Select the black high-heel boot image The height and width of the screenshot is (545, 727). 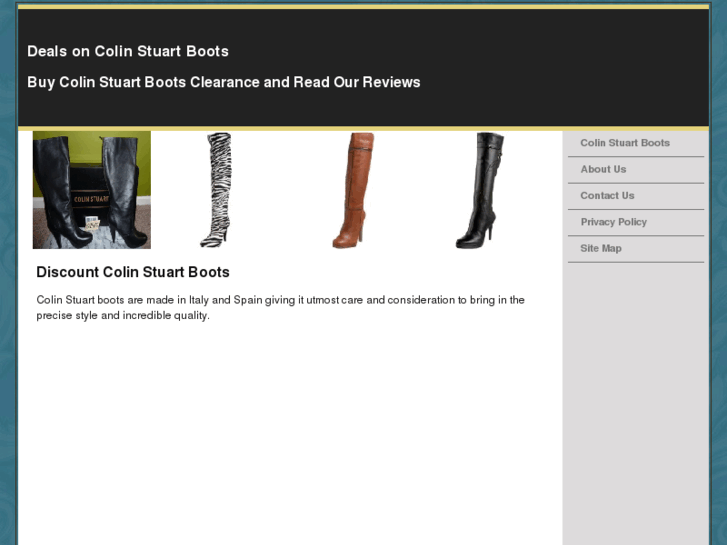click(480, 190)
